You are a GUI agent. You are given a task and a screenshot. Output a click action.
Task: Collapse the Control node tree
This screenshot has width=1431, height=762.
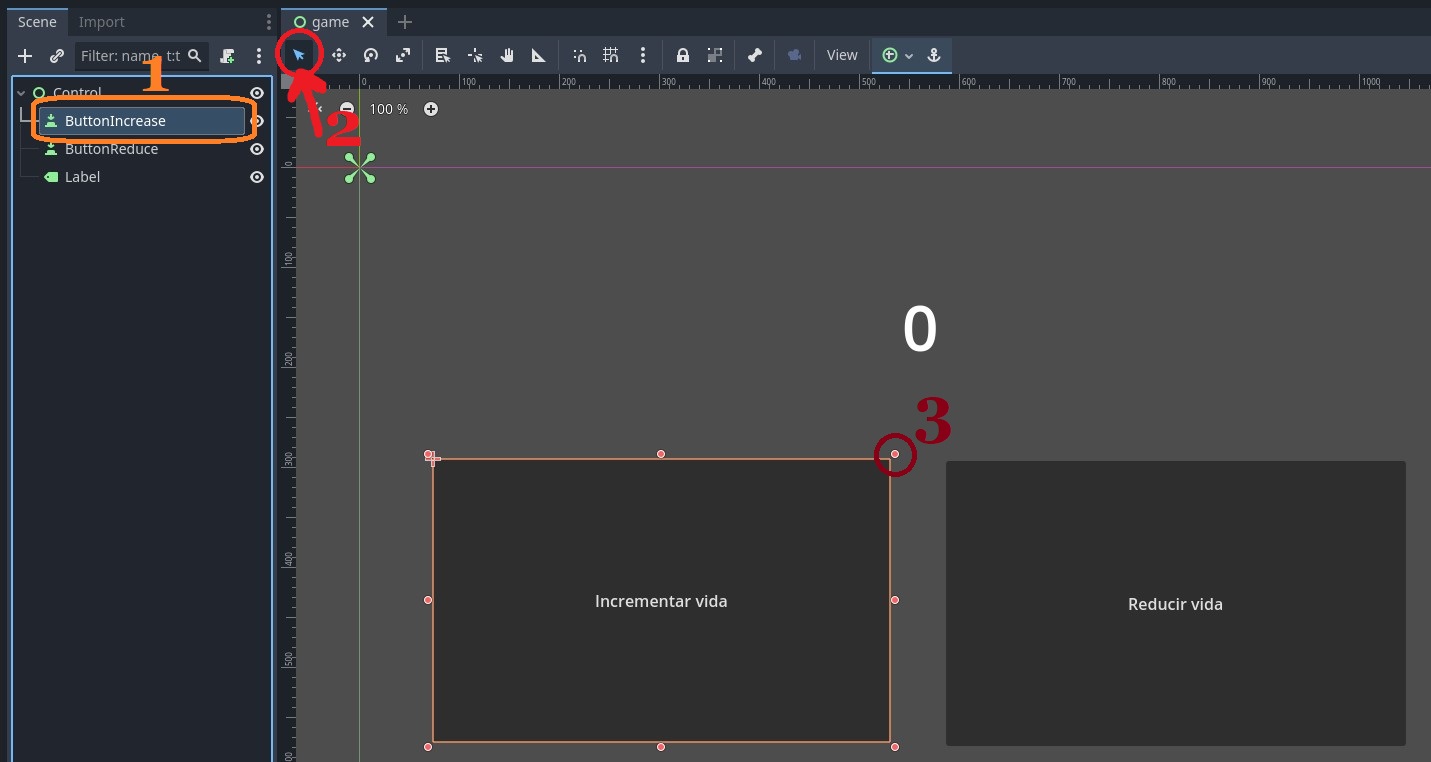pos(21,93)
